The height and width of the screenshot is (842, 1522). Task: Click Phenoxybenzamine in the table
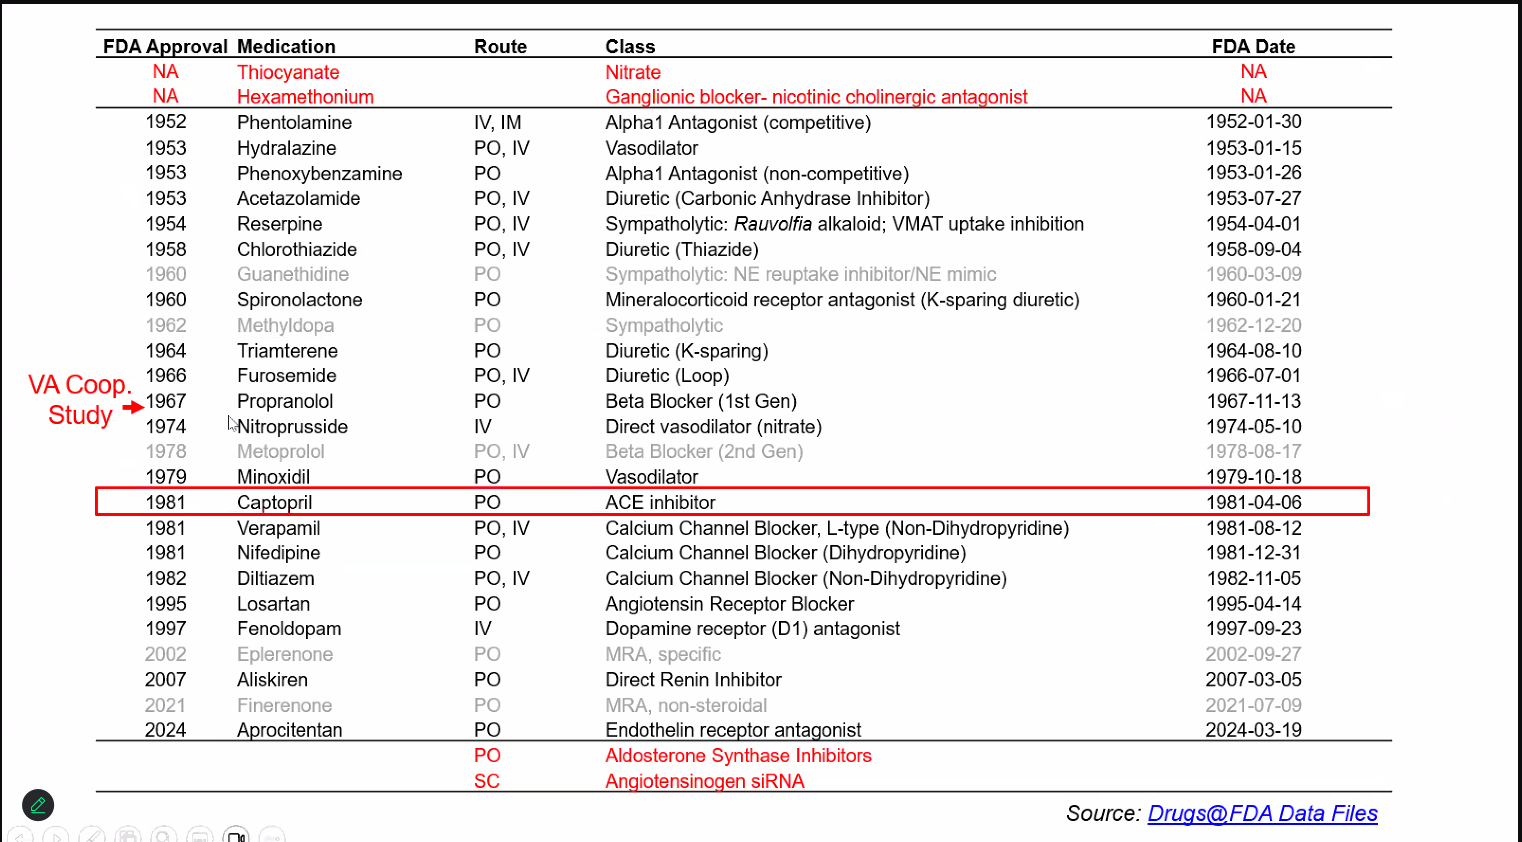point(319,173)
